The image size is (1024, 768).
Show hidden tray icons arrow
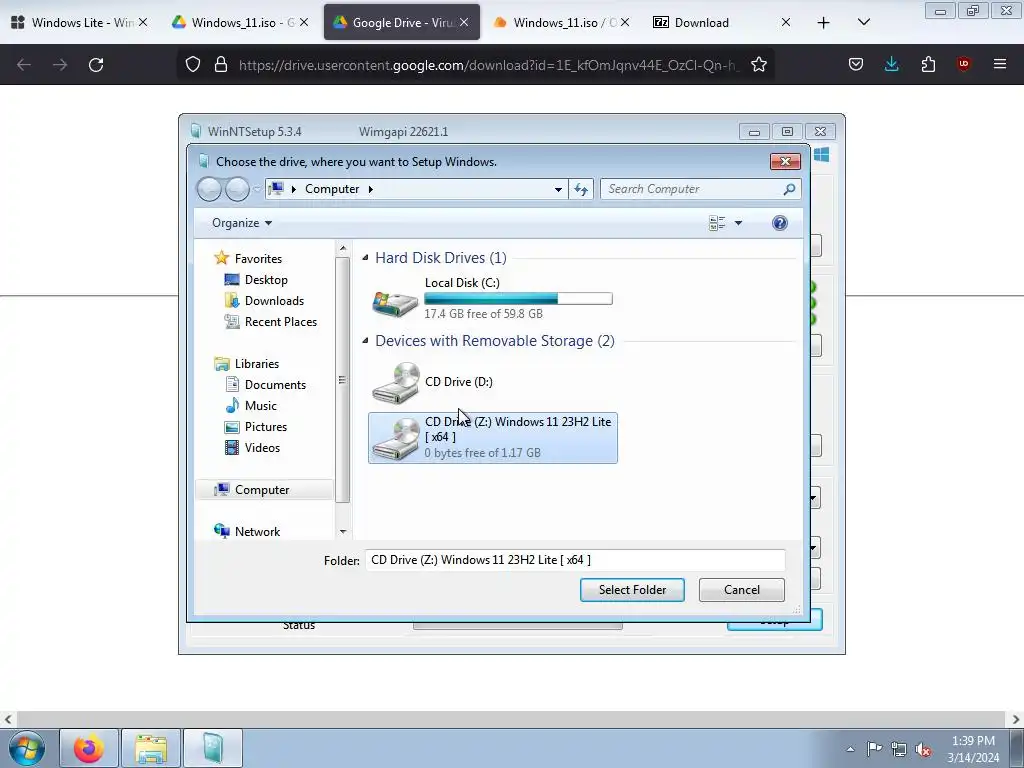pos(850,749)
